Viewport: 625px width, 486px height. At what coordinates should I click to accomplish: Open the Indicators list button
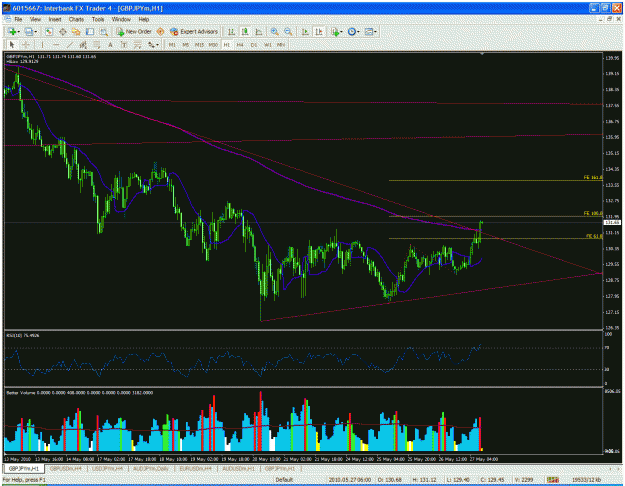(335, 32)
